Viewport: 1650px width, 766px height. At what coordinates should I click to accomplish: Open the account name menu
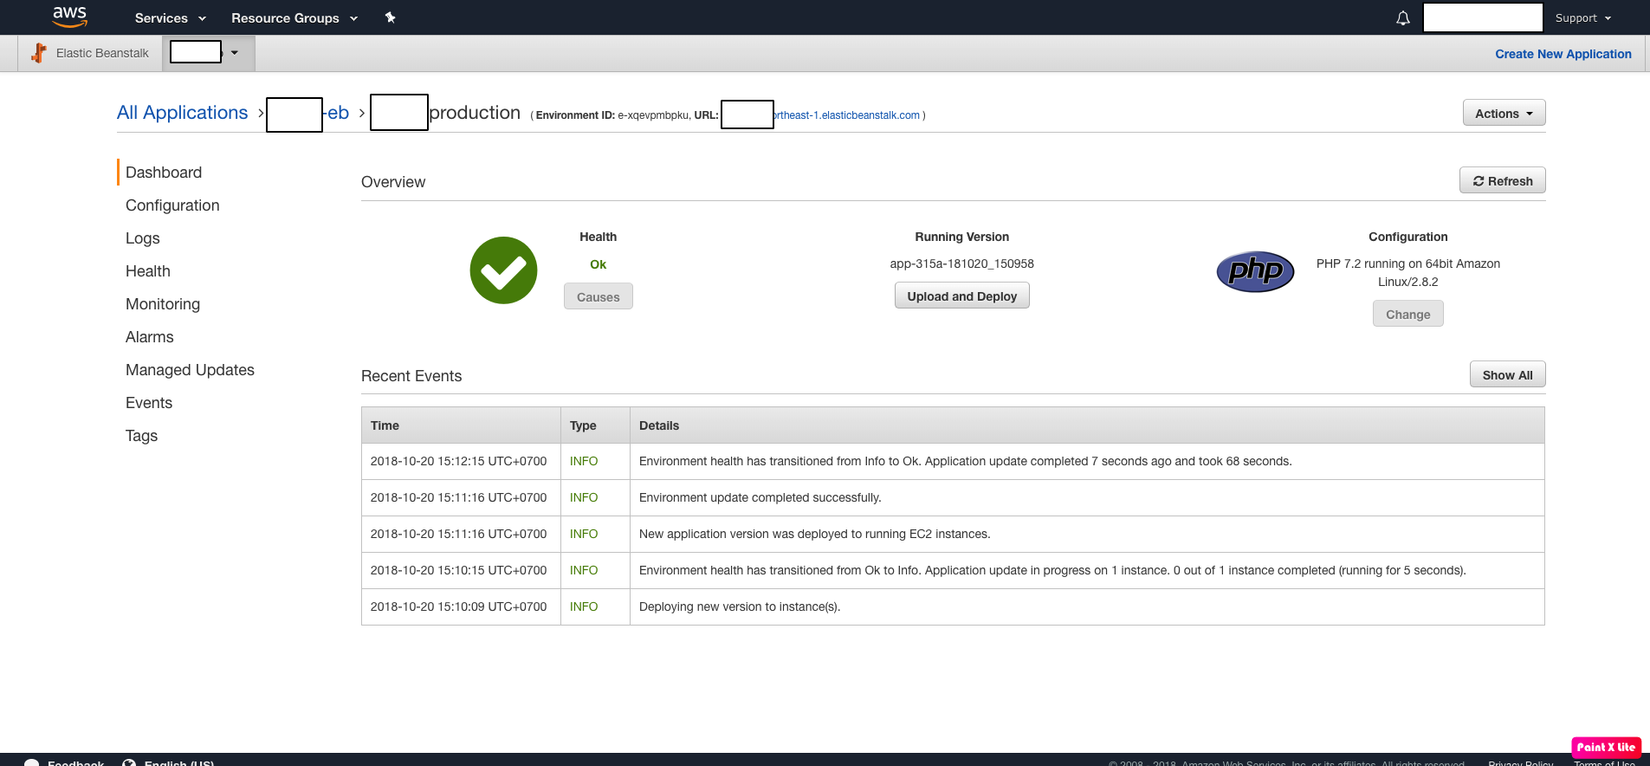(1482, 17)
